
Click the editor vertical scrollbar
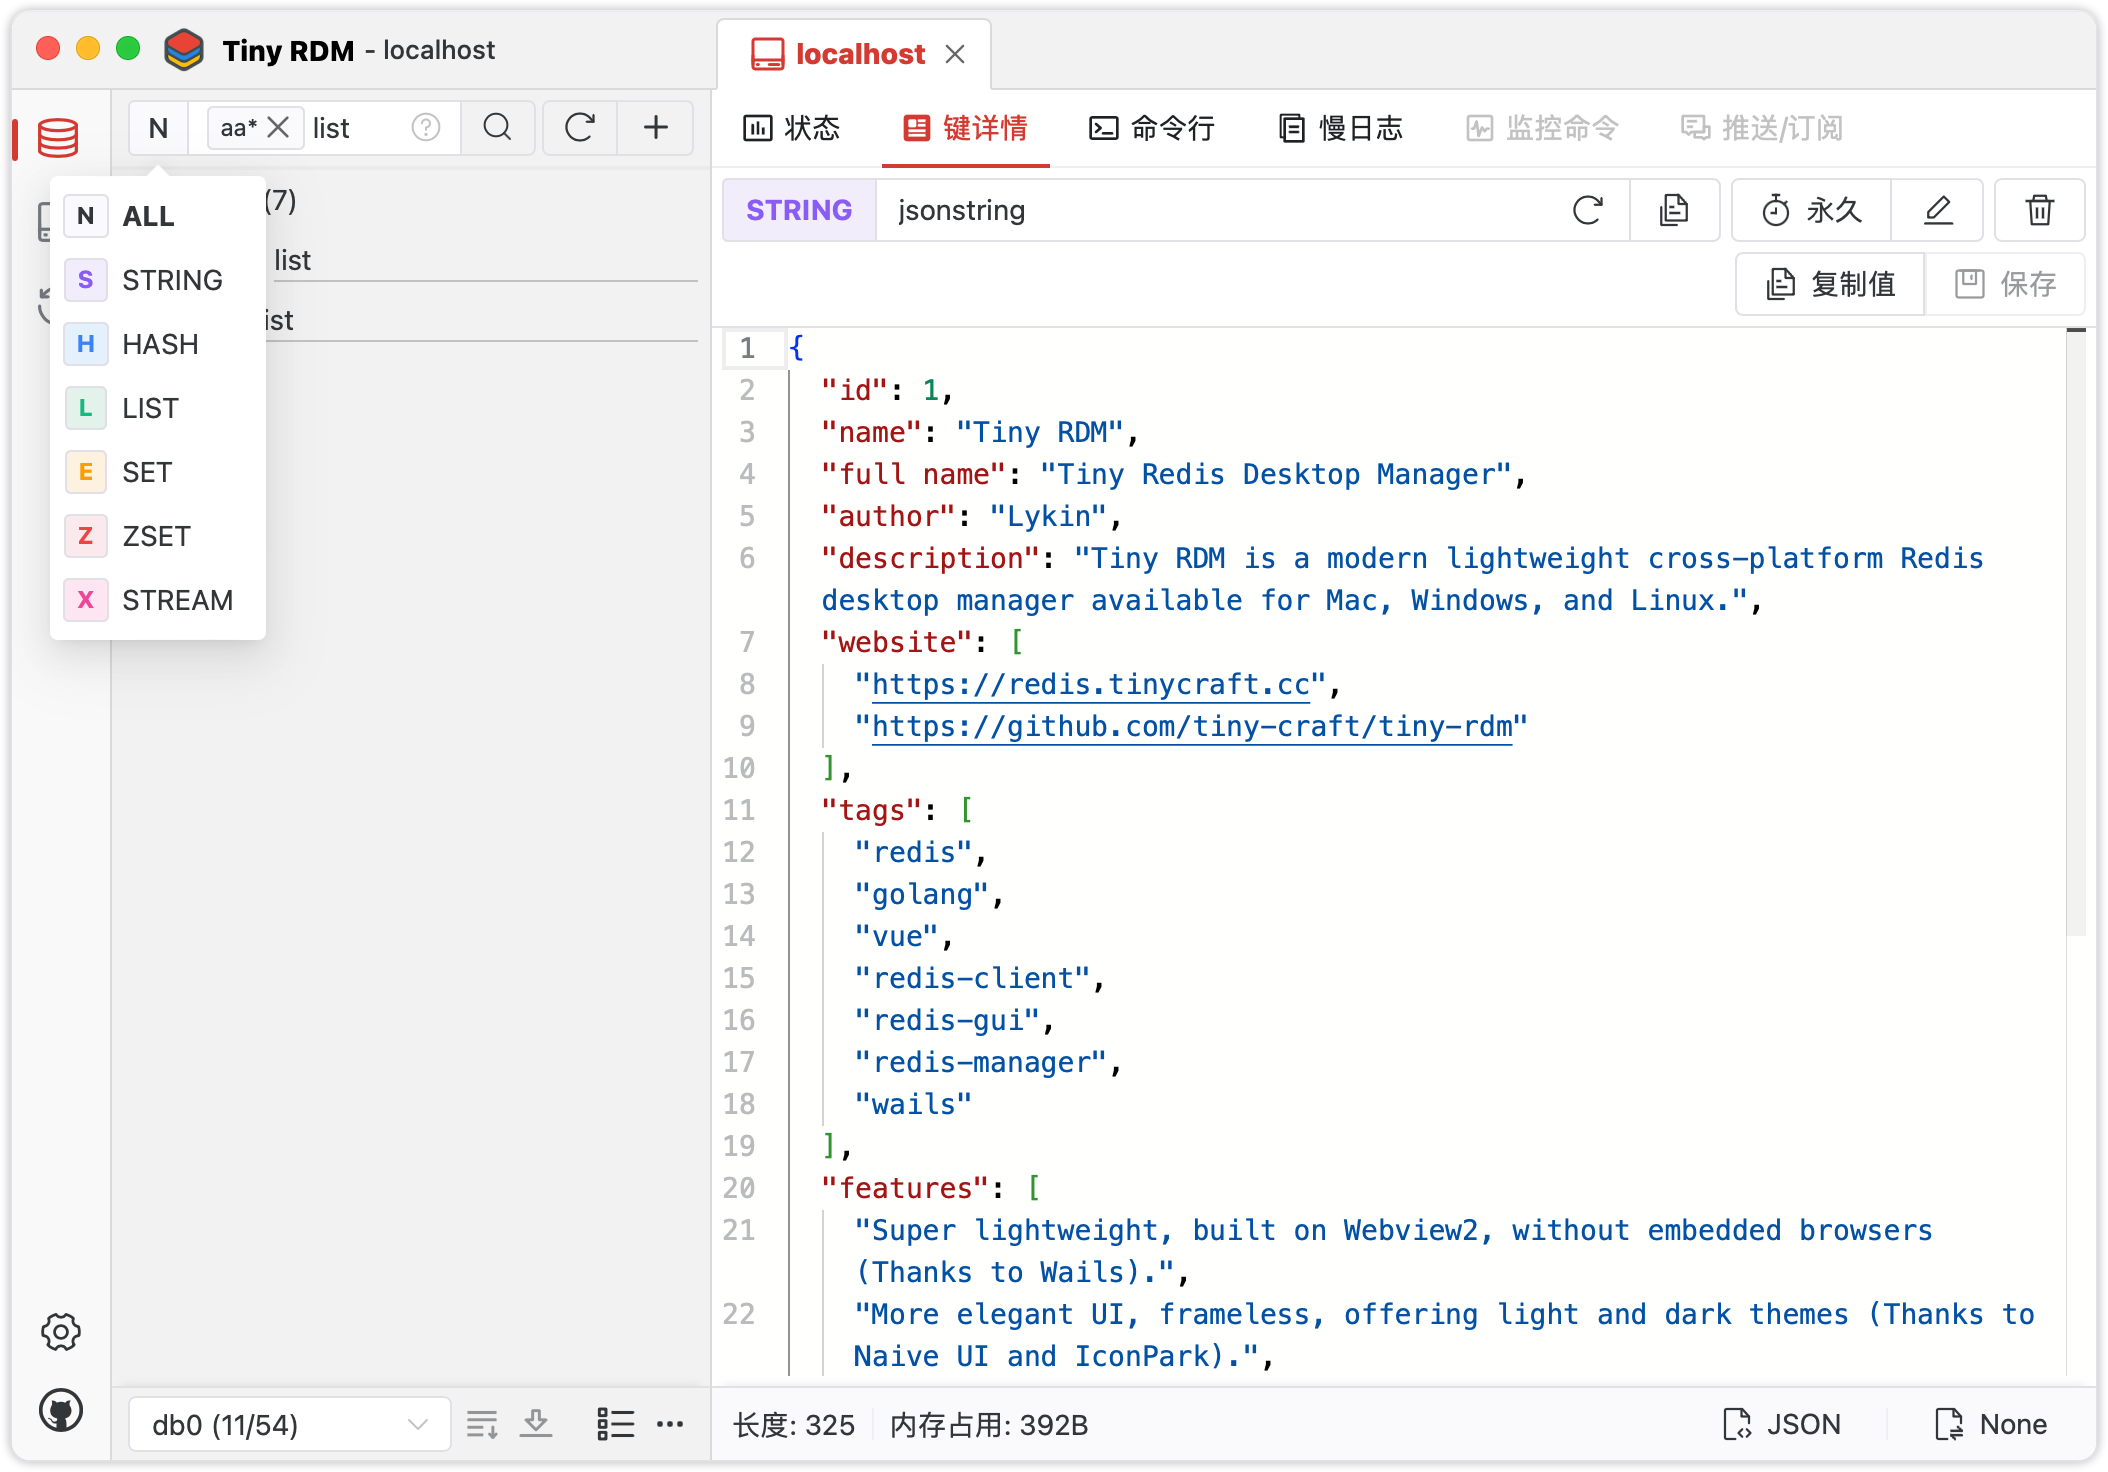[x=2076, y=630]
